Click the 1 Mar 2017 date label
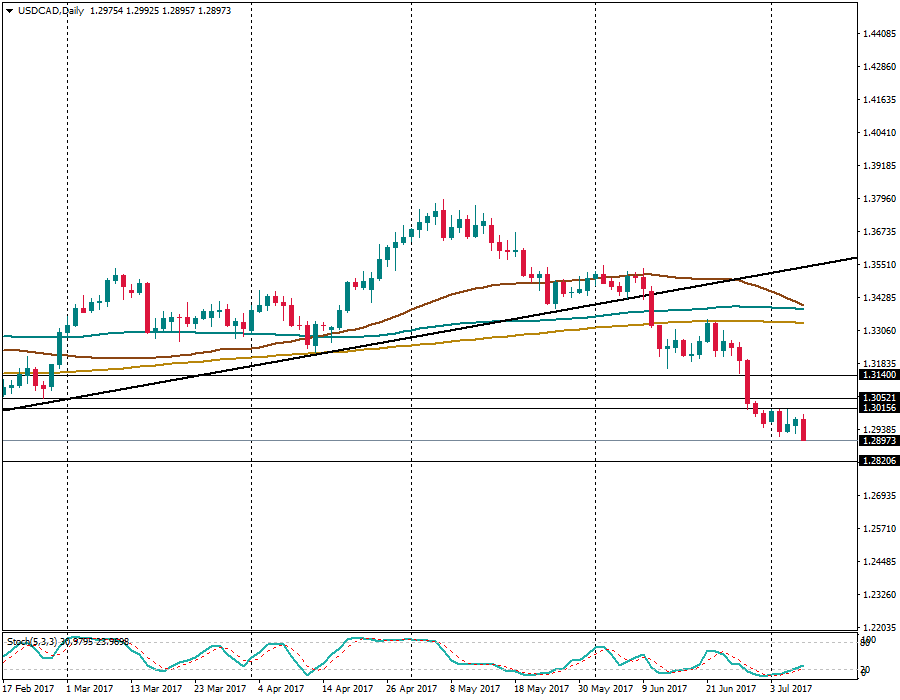The image size is (900, 700). [90, 689]
